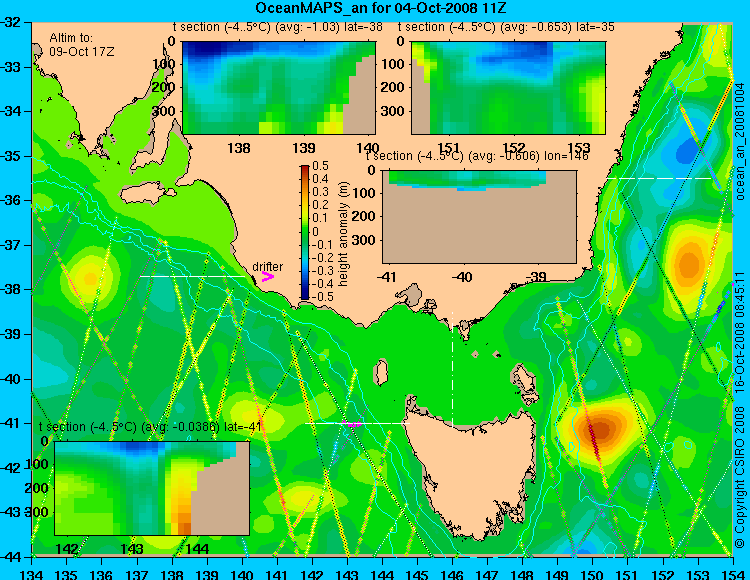Click the '-32' latitude axis label
The width and height of the screenshot is (750, 580).
pos(11,22)
